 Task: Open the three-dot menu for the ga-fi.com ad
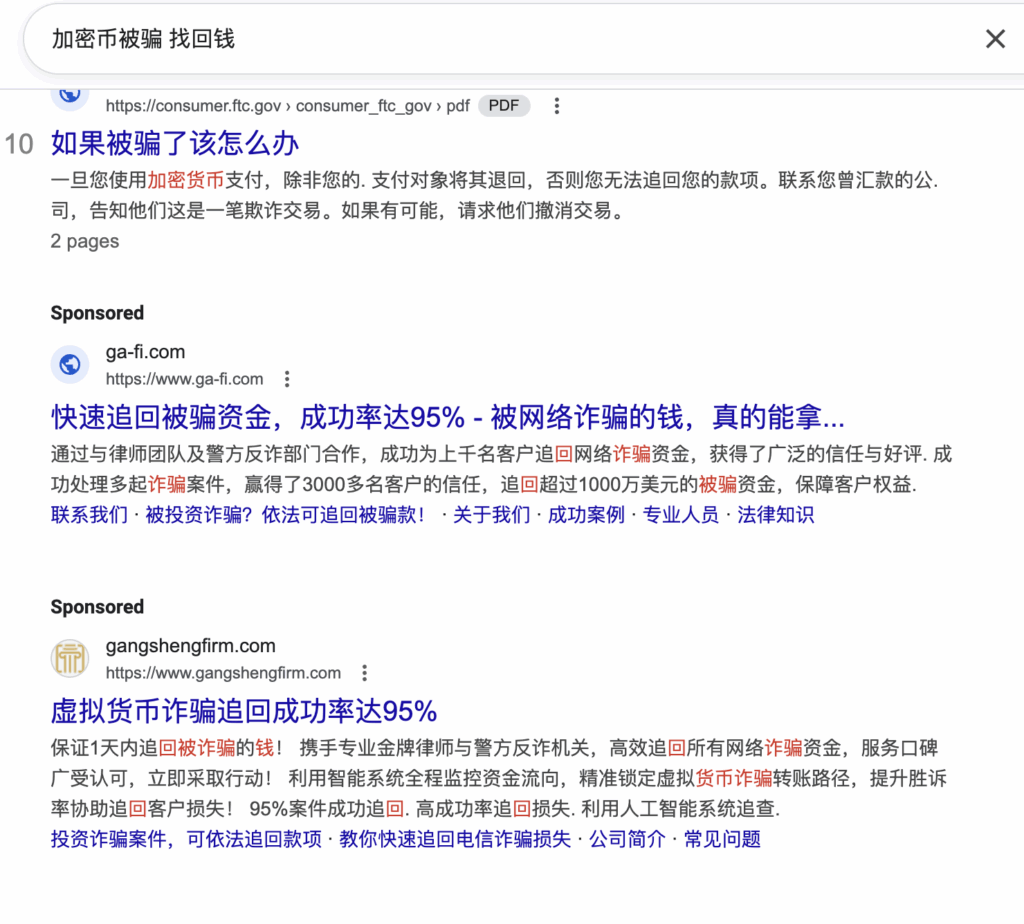[x=287, y=379]
